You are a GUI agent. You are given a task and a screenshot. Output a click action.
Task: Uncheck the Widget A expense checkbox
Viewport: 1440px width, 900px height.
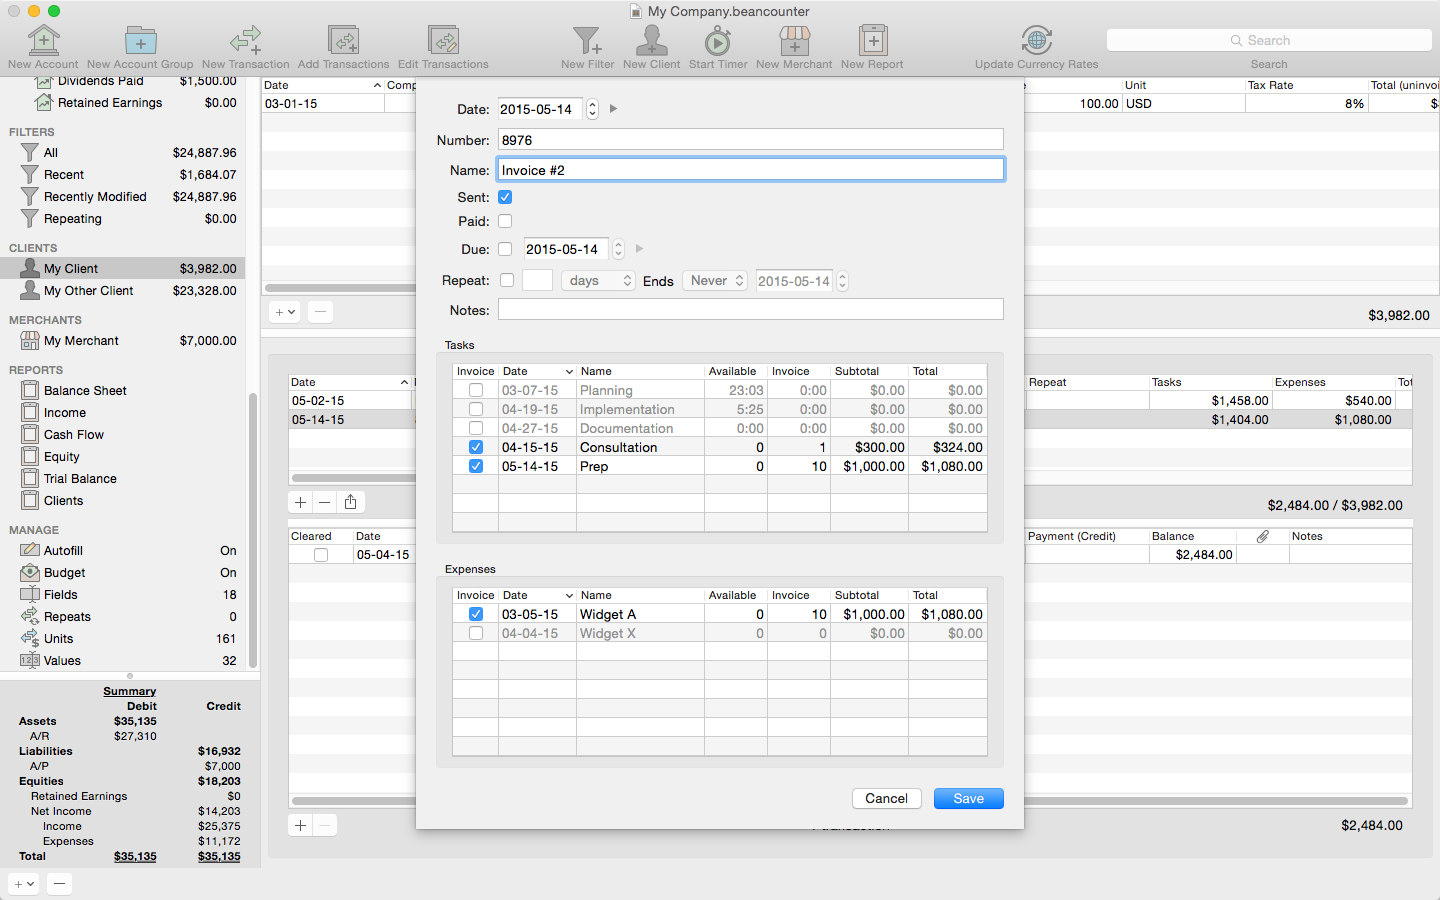[476, 614]
